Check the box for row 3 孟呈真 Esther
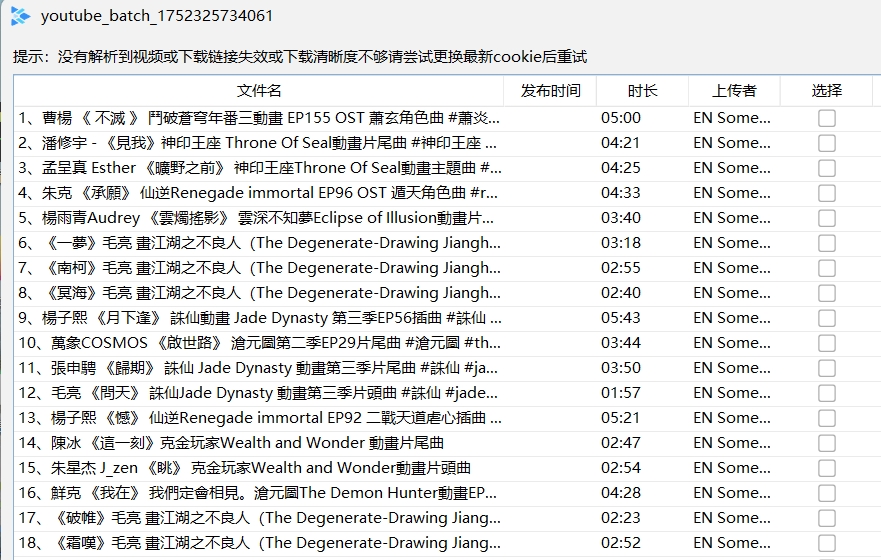The width and height of the screenshot is (881, 560). (x=826, y=168)
